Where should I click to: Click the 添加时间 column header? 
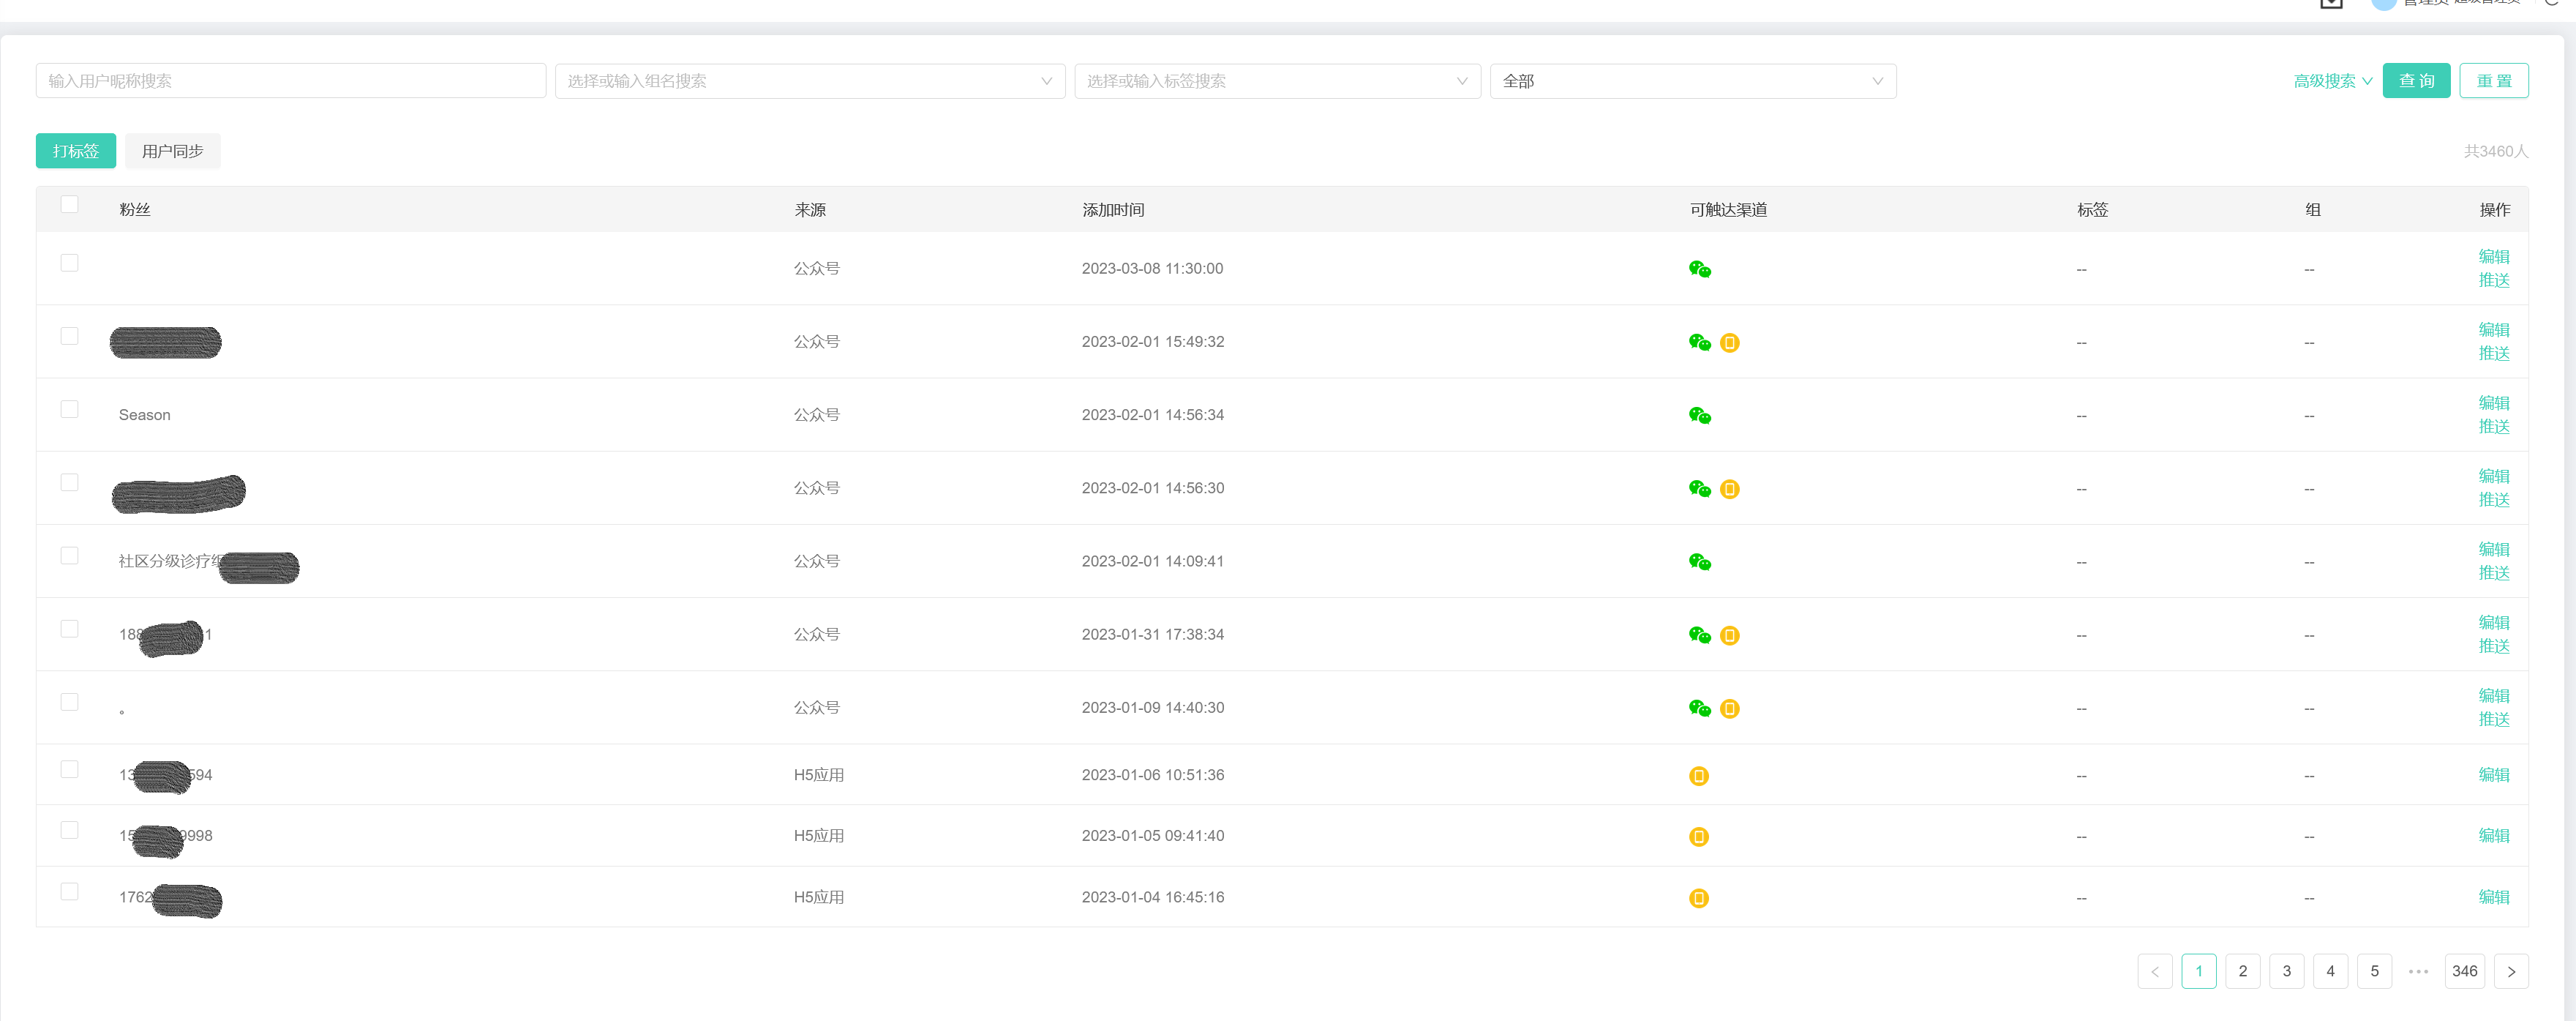[x=1112, y=210]
